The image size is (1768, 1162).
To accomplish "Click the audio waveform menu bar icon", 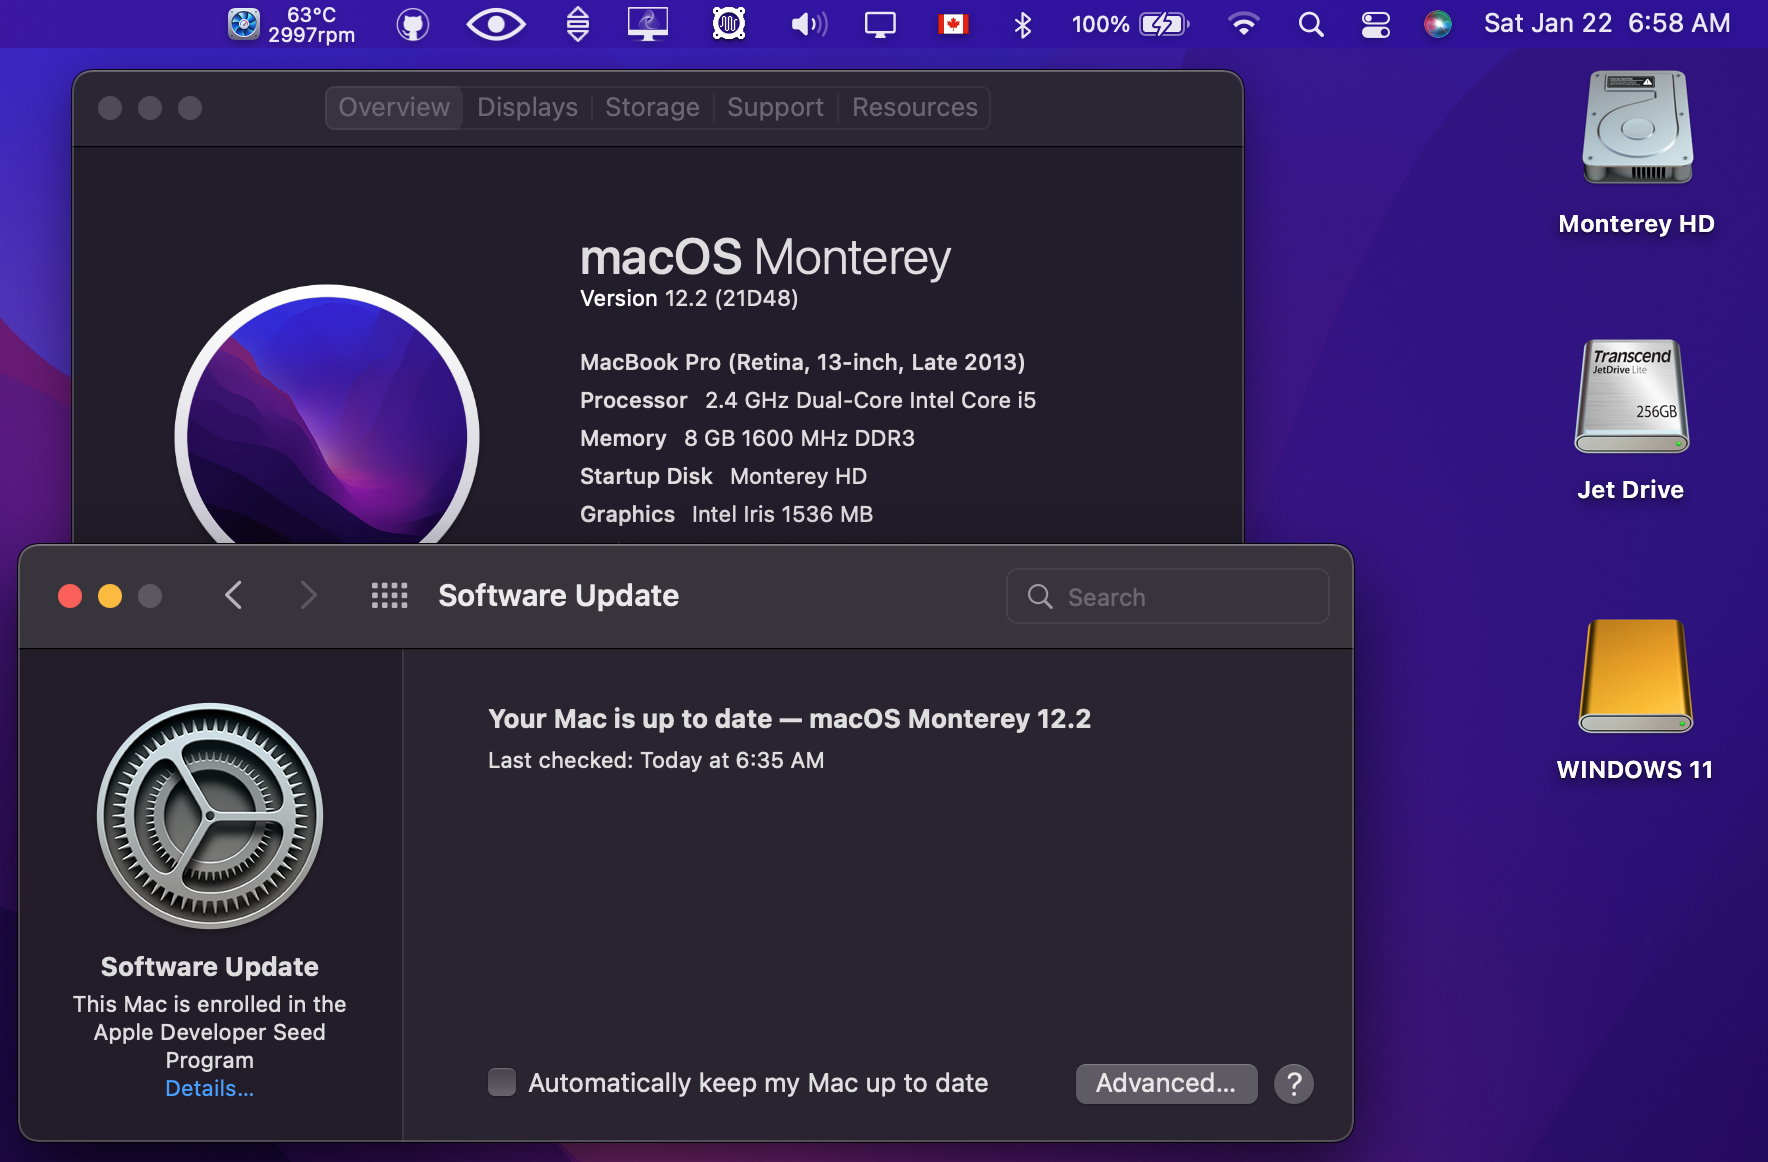I will 729,24.
